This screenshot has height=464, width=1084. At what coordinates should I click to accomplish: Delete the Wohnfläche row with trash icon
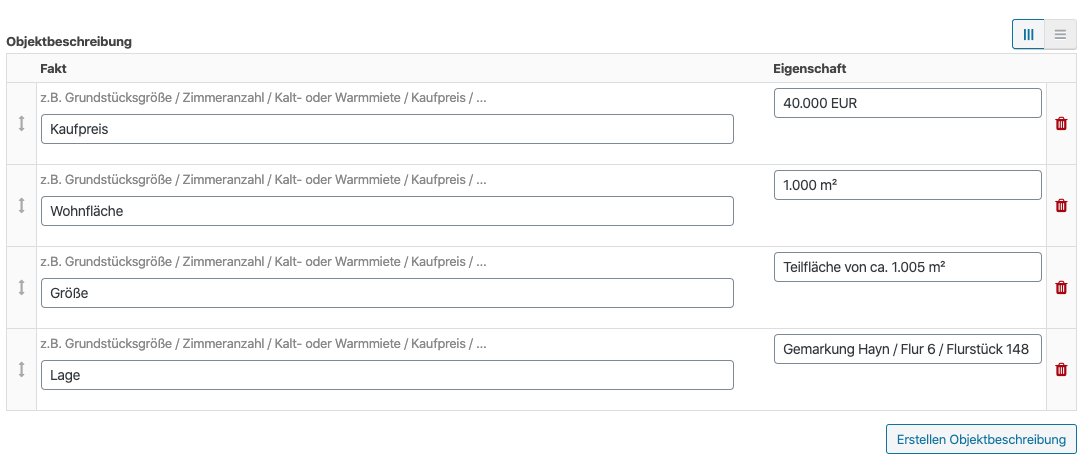[1061, 205]
